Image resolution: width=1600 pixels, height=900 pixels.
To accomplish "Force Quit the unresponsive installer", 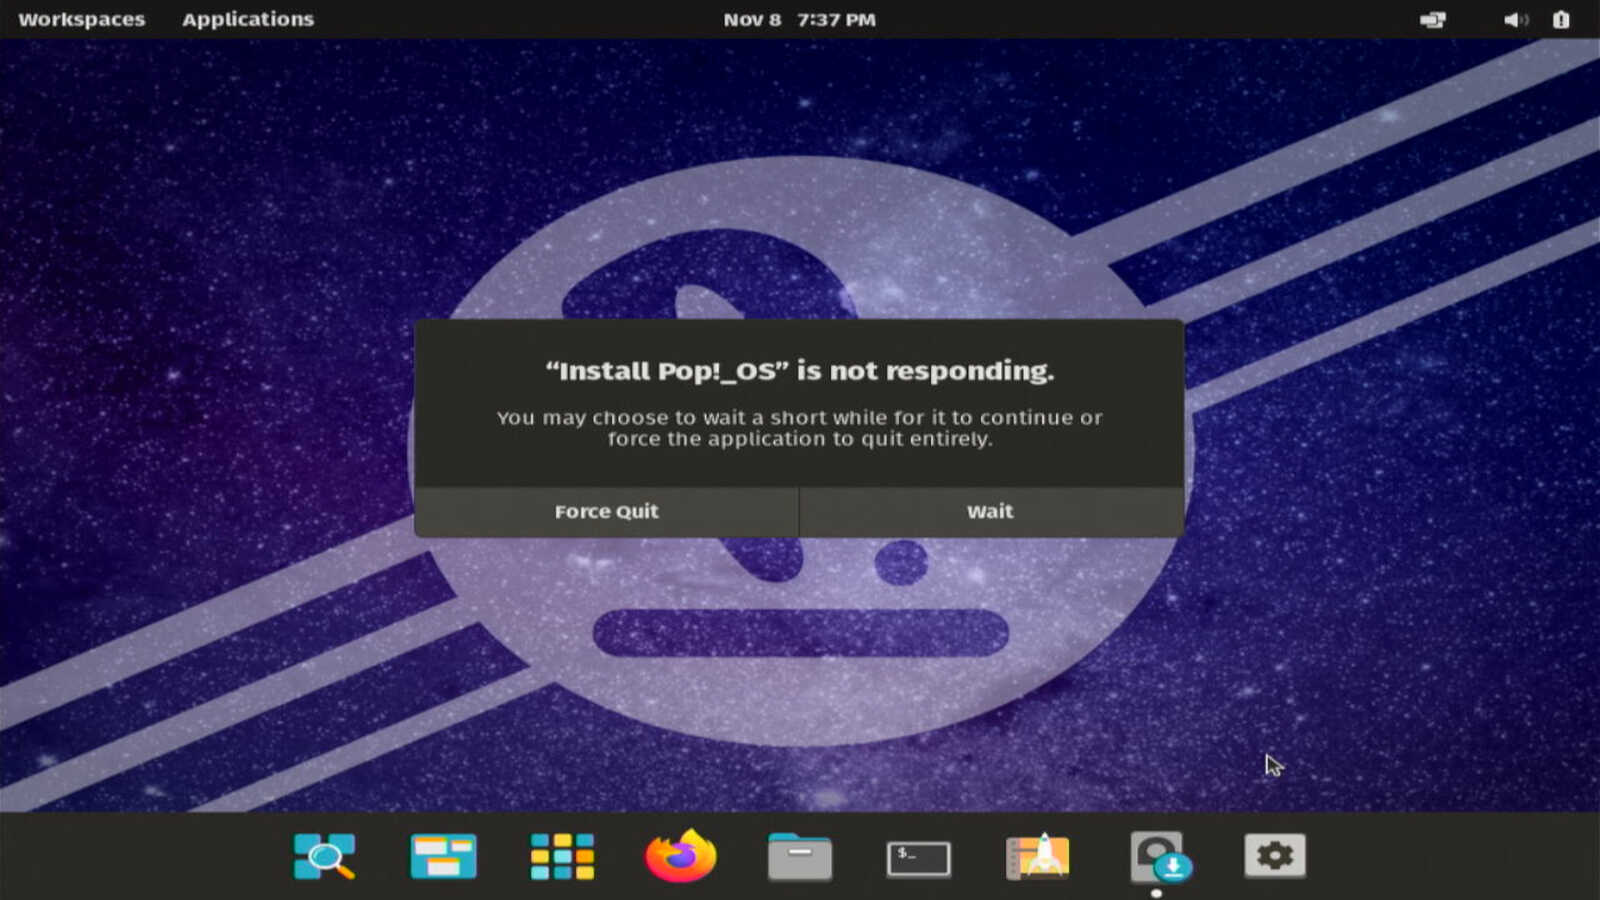I will point(606,511).
